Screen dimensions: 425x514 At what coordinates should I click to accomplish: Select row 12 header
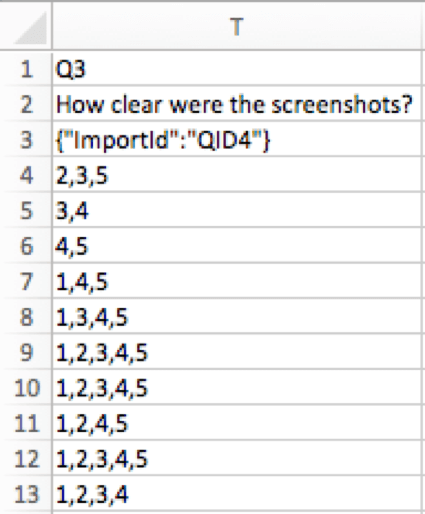(26, 459)
